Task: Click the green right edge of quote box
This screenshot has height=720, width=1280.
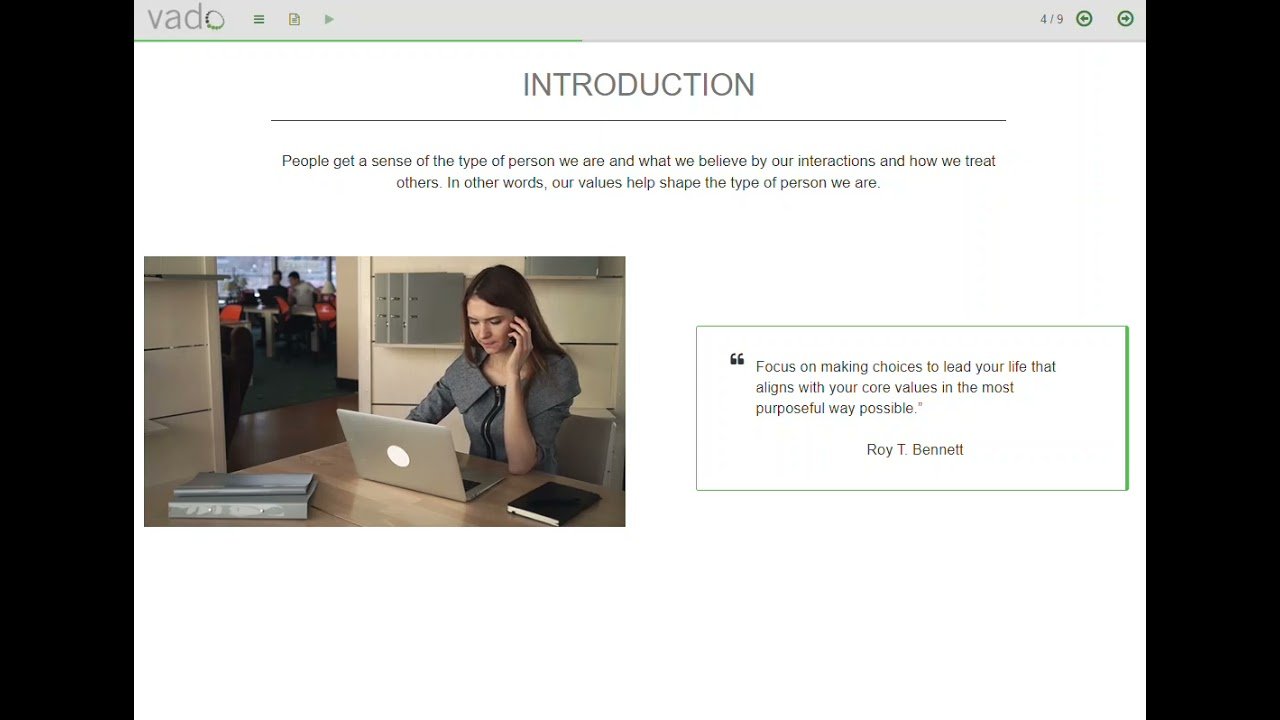Action: click(1126, 408)
